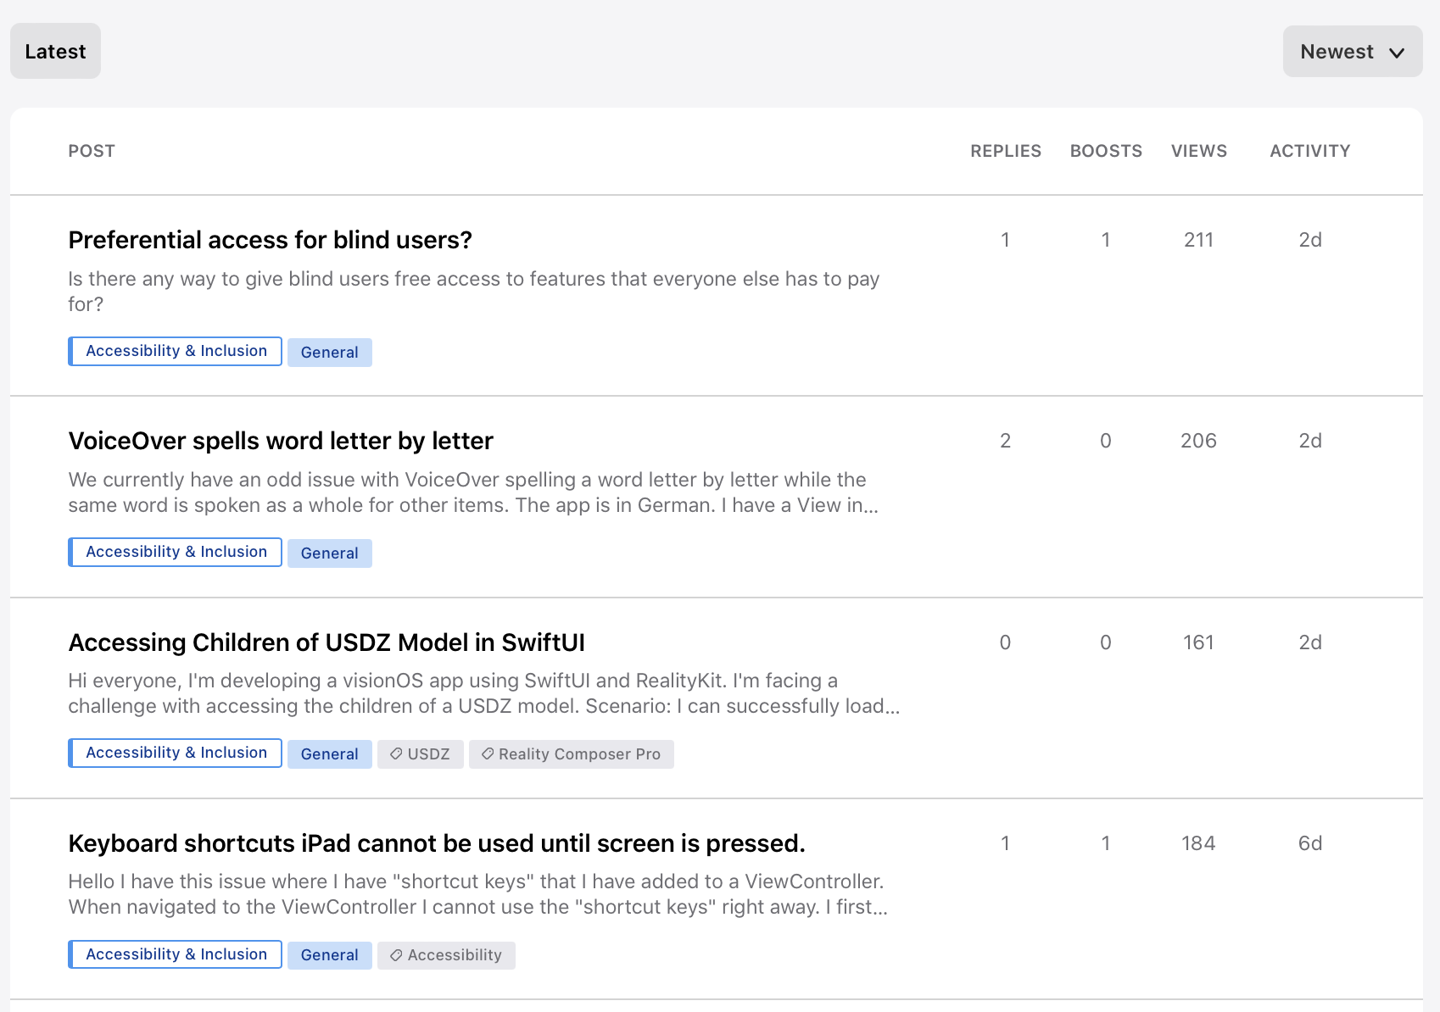Screen dimensions: 1440x1012
Task: Click the Reality Composer Pro tag
Action: pyautogui.click(x=571, y=754)
